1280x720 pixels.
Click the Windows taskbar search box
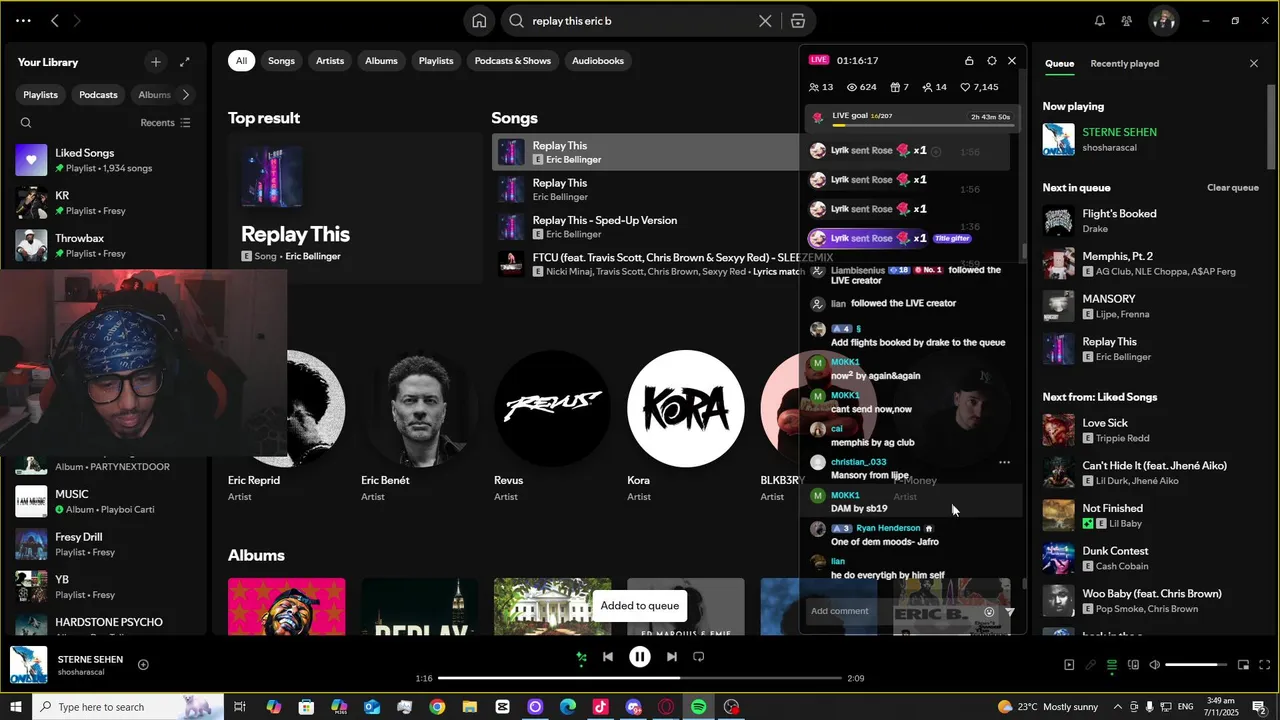click(128, 707)
